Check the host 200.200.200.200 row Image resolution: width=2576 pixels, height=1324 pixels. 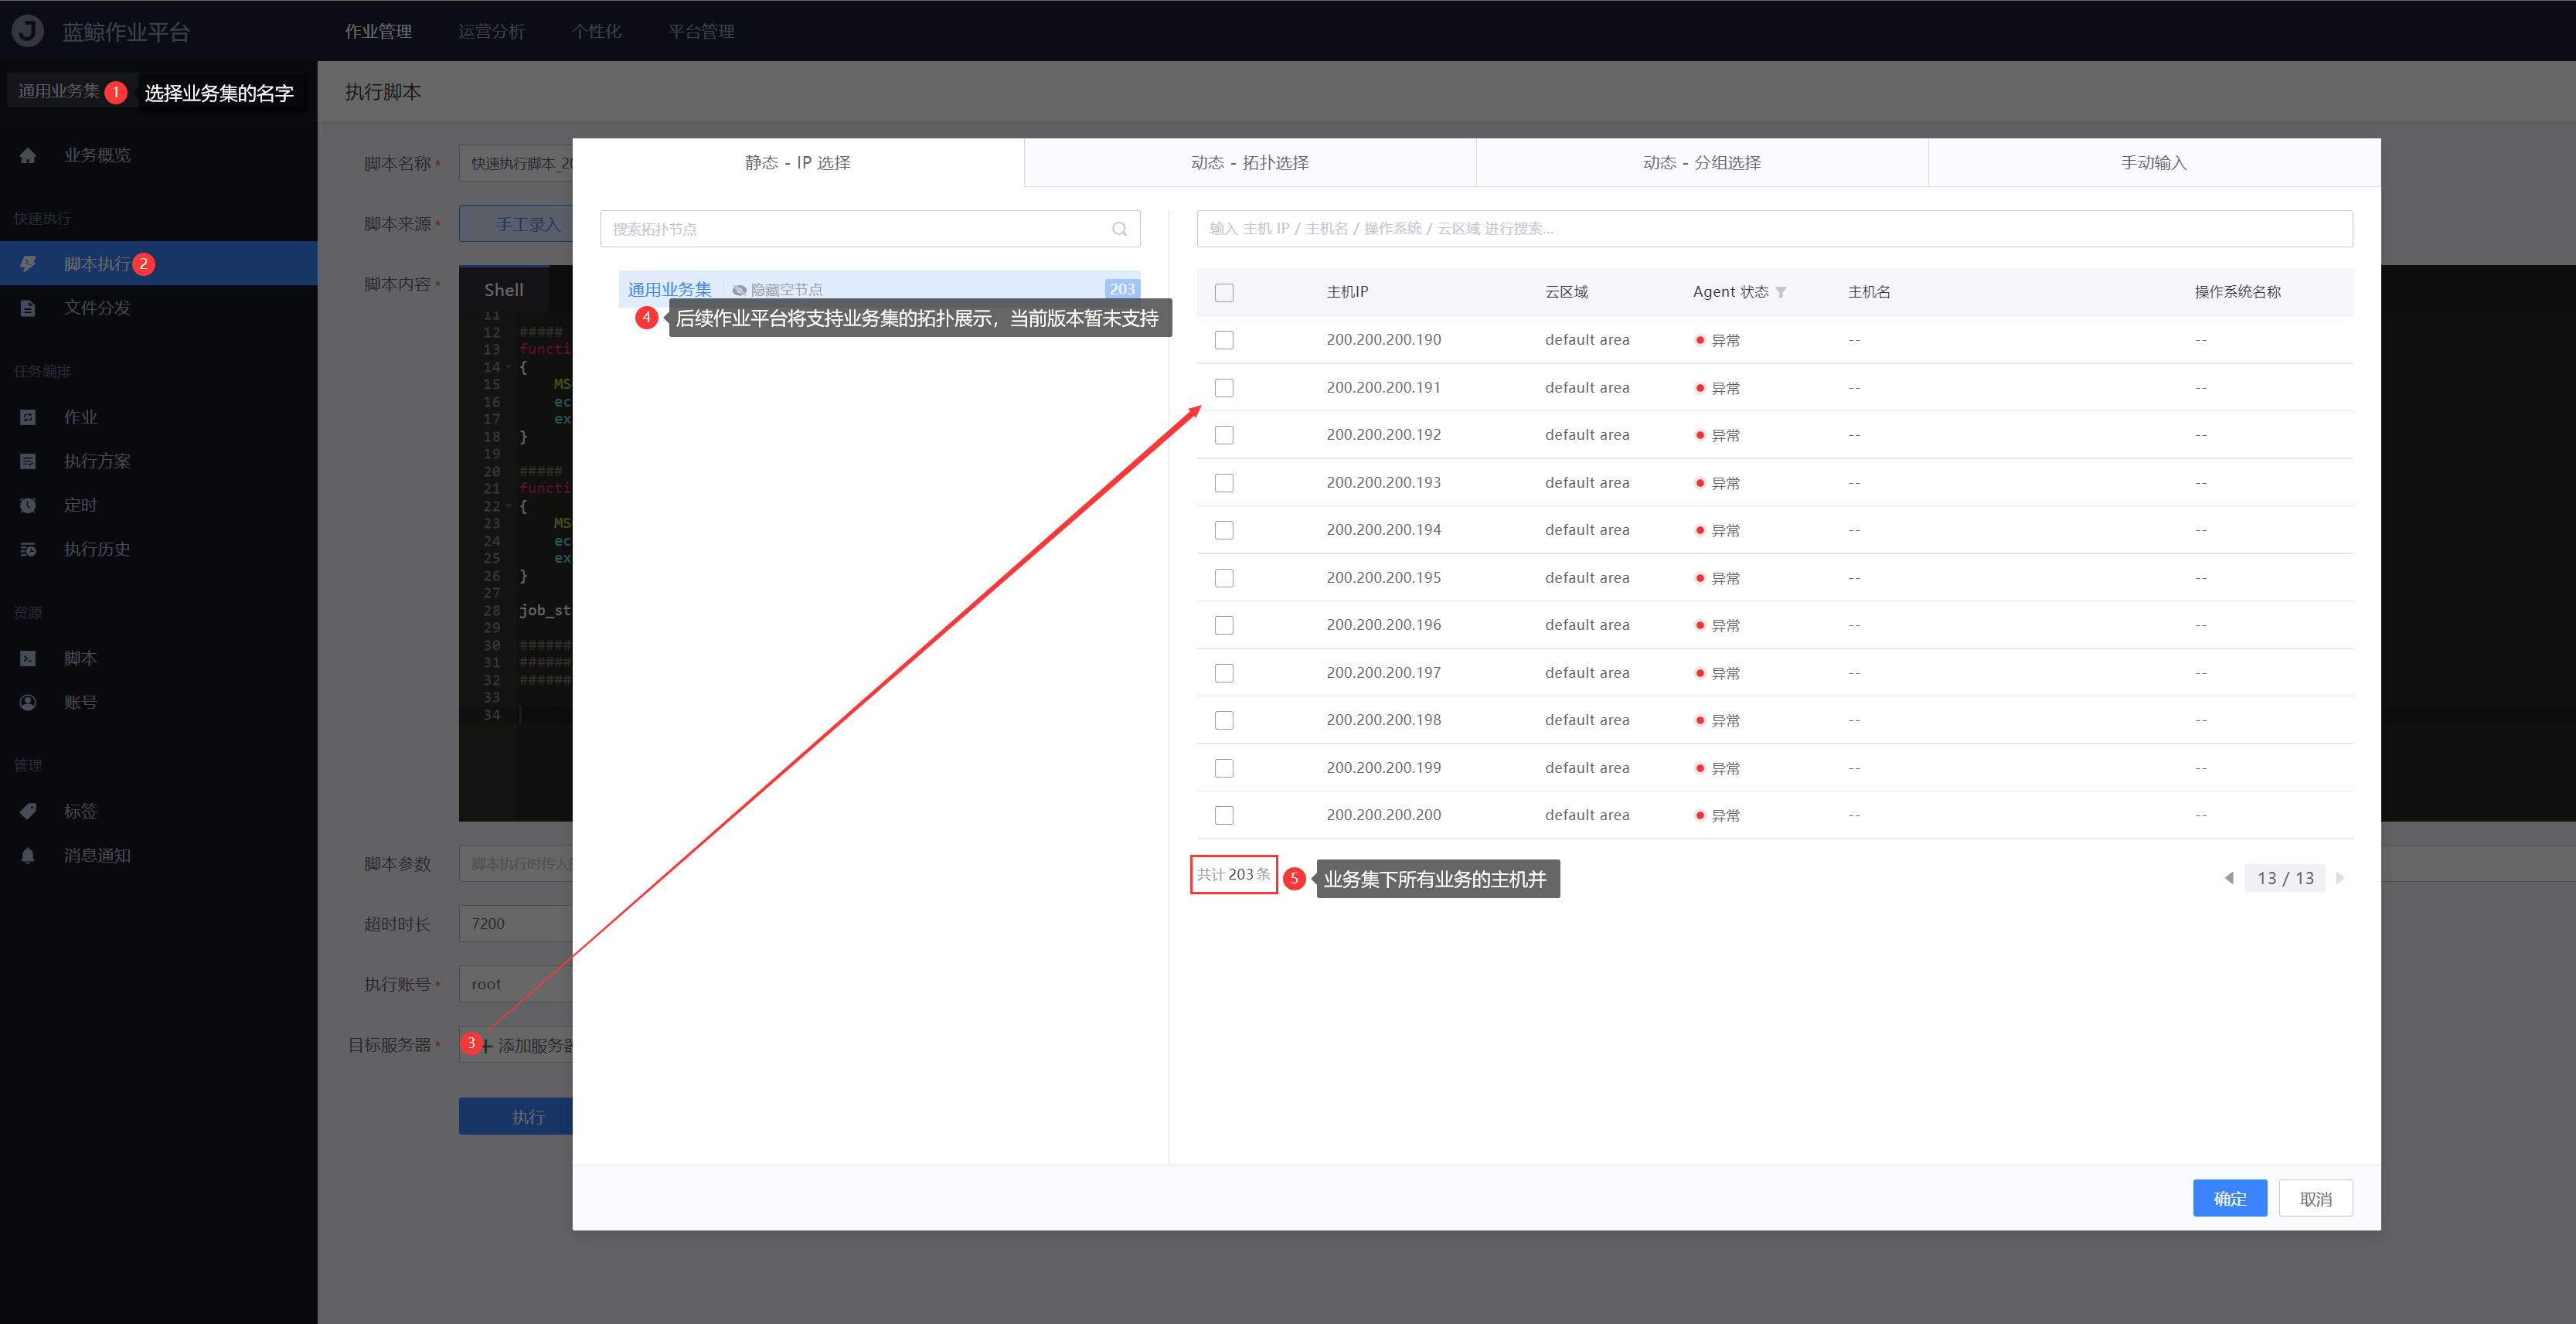[1224, 815]
